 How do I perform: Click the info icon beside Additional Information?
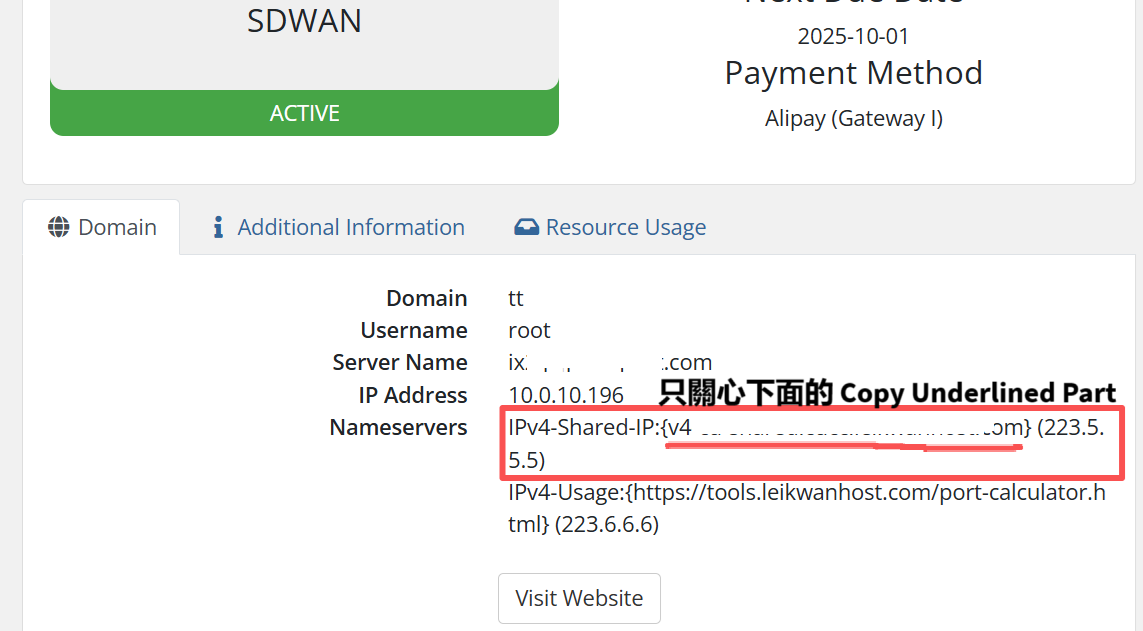click(218, 227)
